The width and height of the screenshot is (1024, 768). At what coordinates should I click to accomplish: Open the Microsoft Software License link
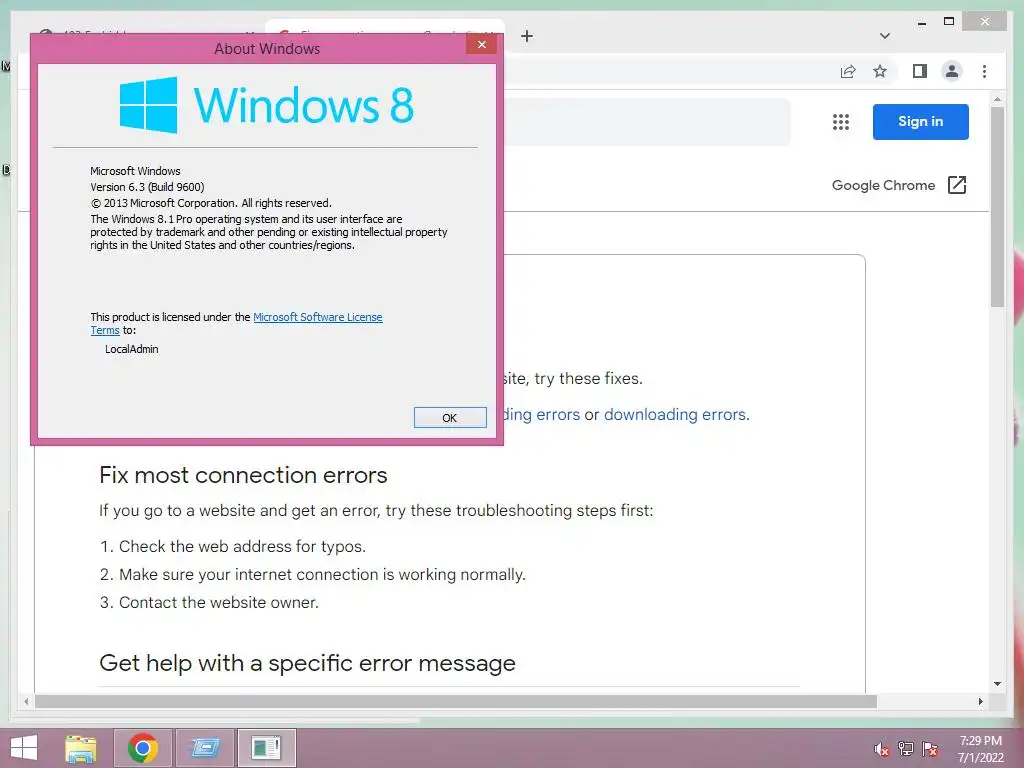click(x=317, y=317)
